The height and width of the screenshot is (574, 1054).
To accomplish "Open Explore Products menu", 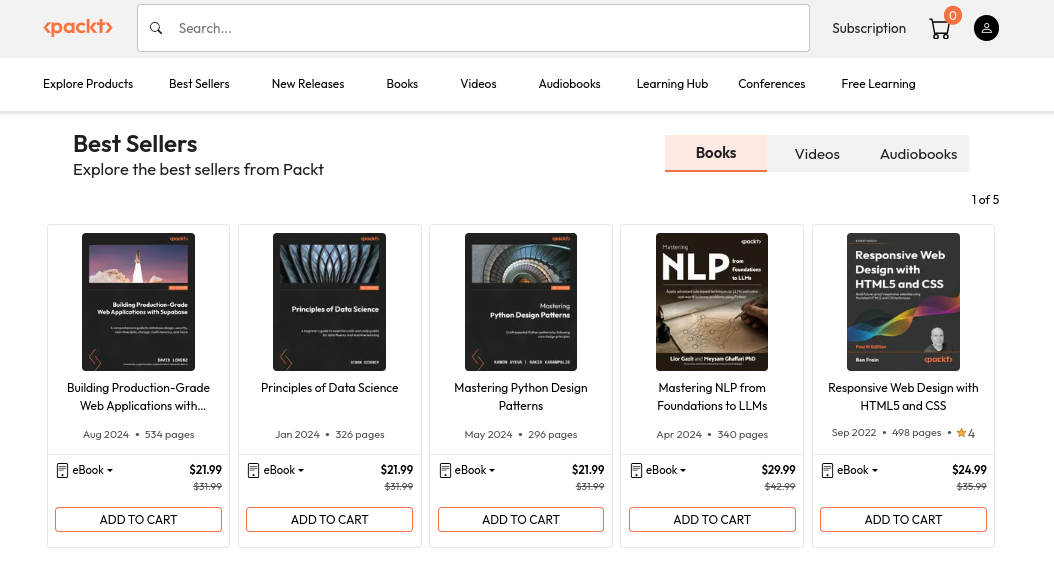I will pos(88,84).
